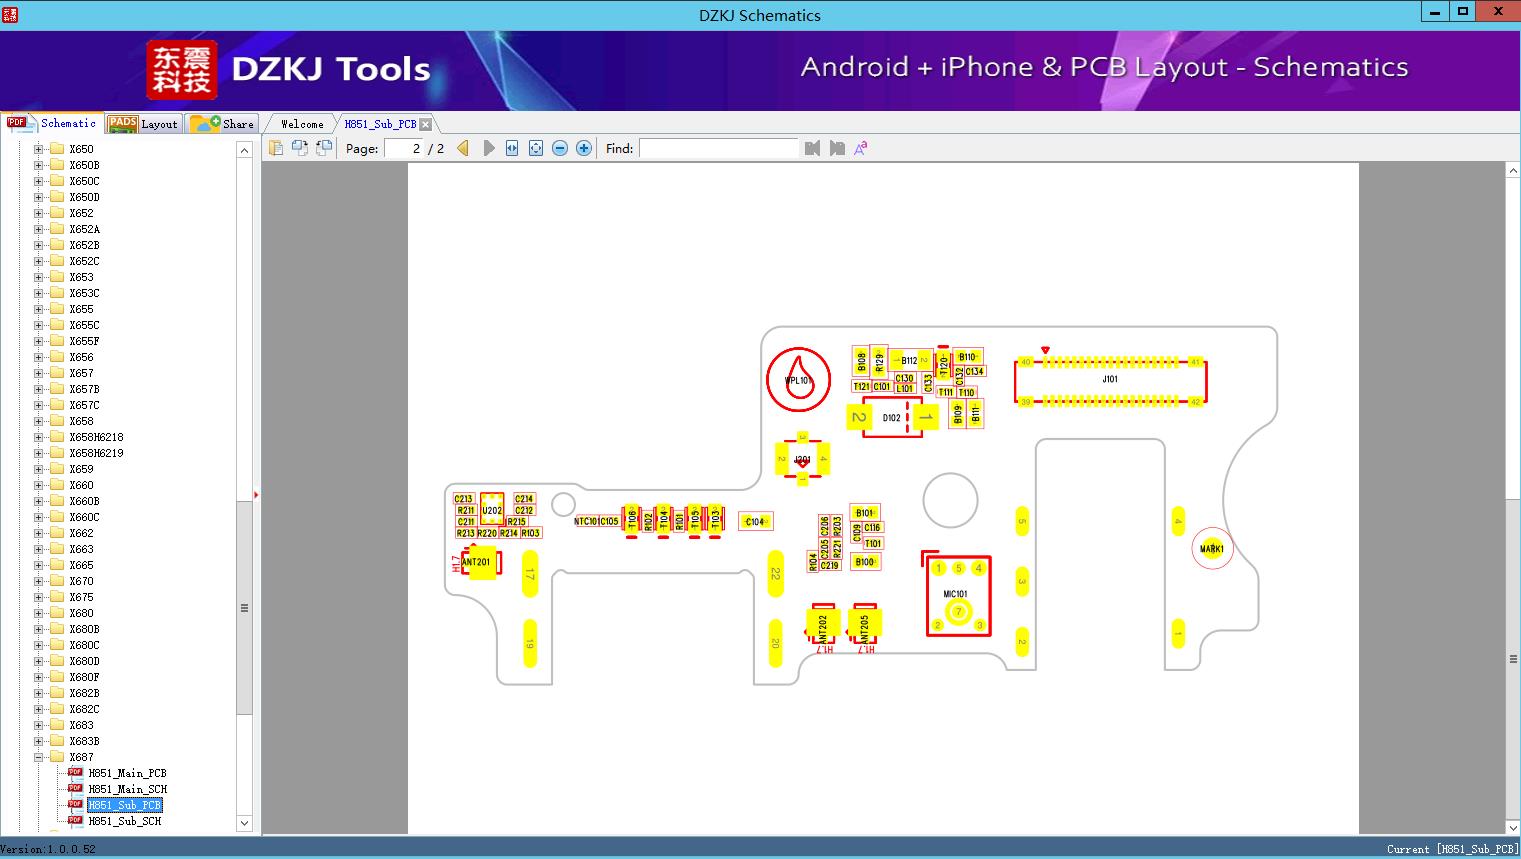Expand the X650 folder
This screenshot has width=1521, height=859.
click(39, 149)
